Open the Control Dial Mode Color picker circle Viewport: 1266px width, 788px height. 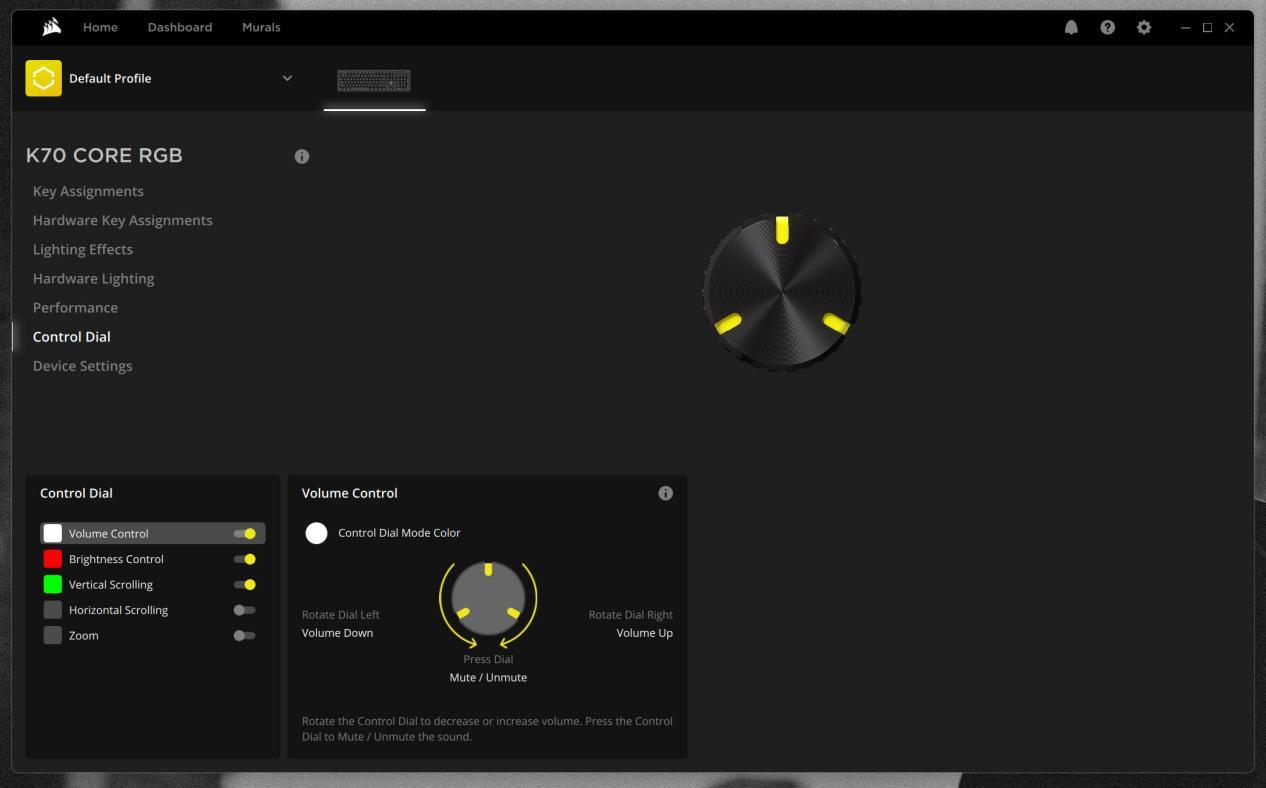pos(316,533)
